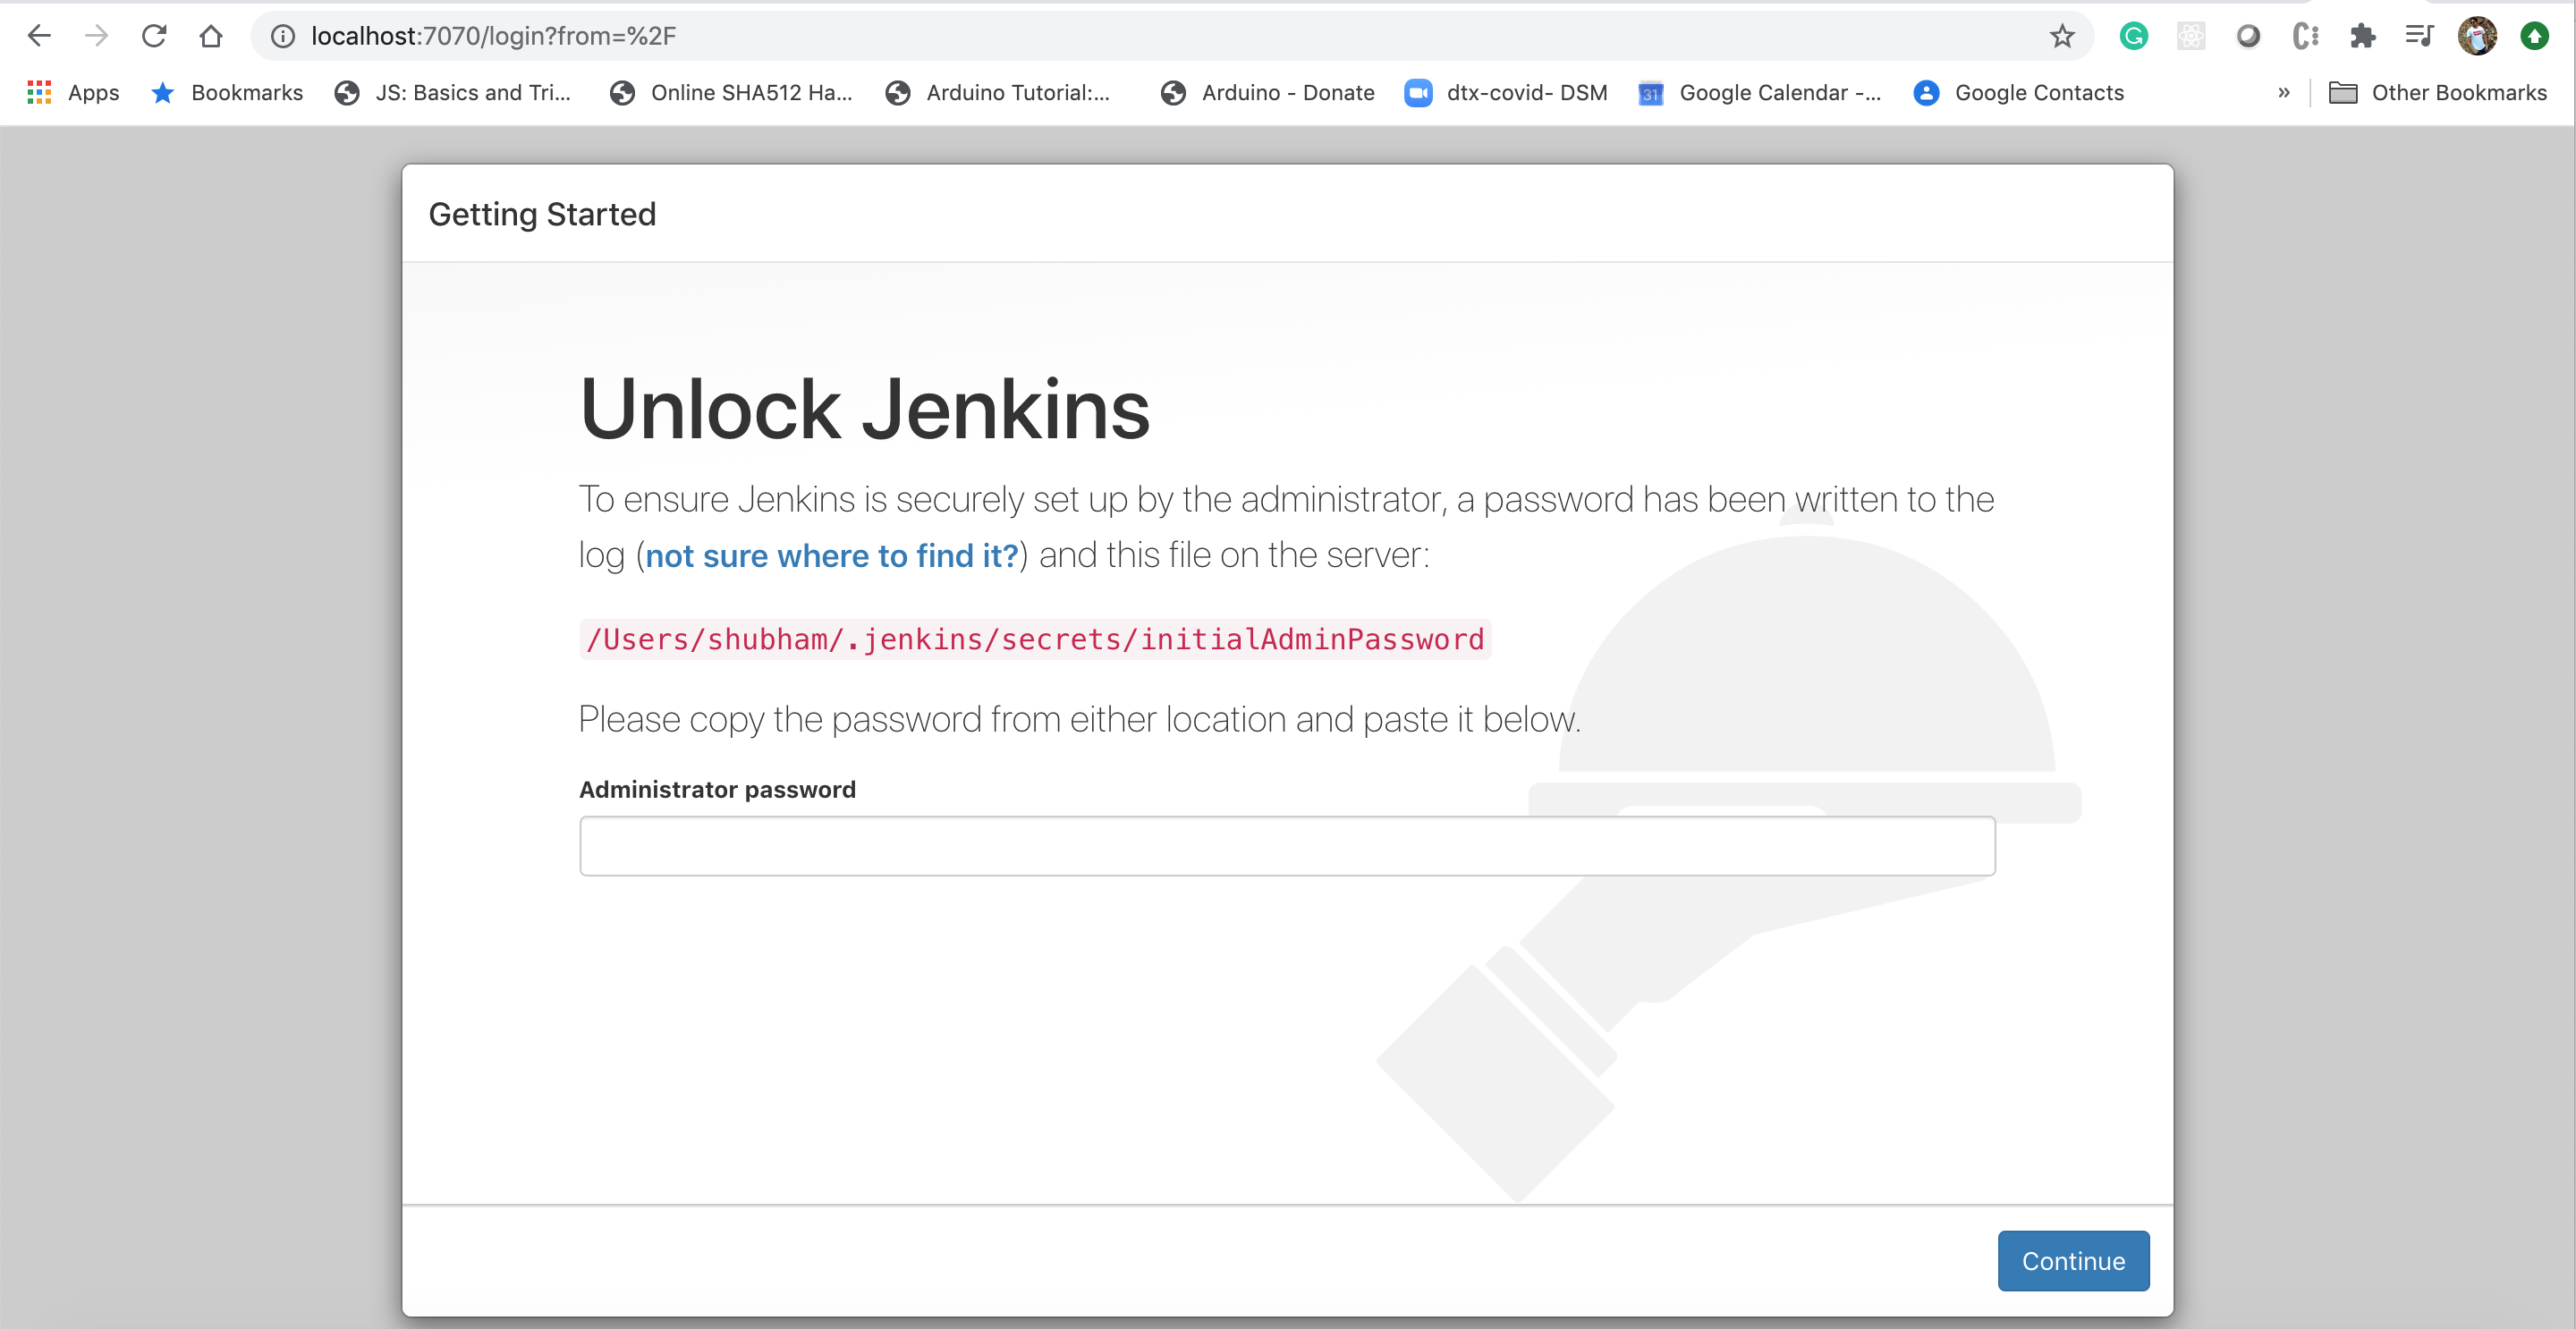The image size is (2576, 1329).
Task: Open the Bookmarks starred folder
Action: point(227,93)
